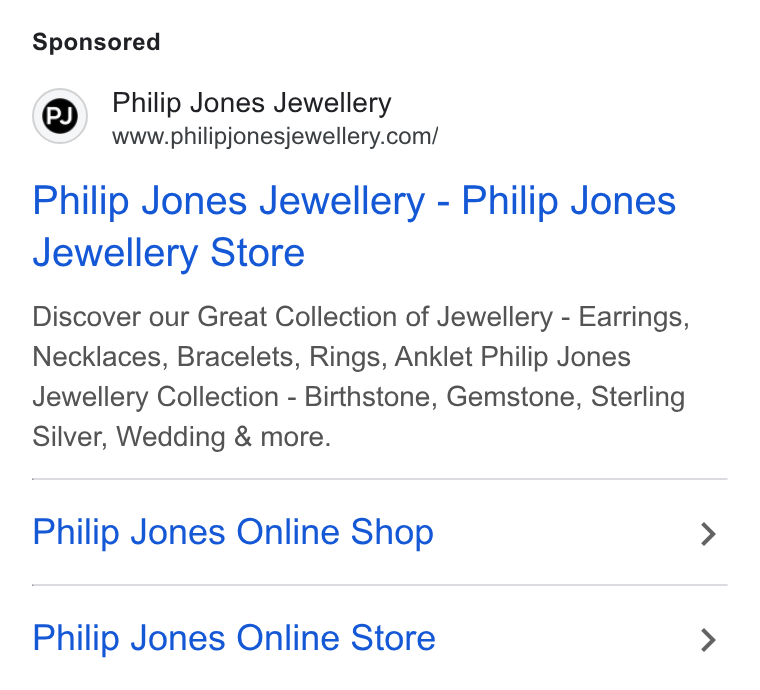This screenshot has height=690, width=760.
Task: Click the 'Jewellery Store' headline second line
Action: click(x=169, y=253)
